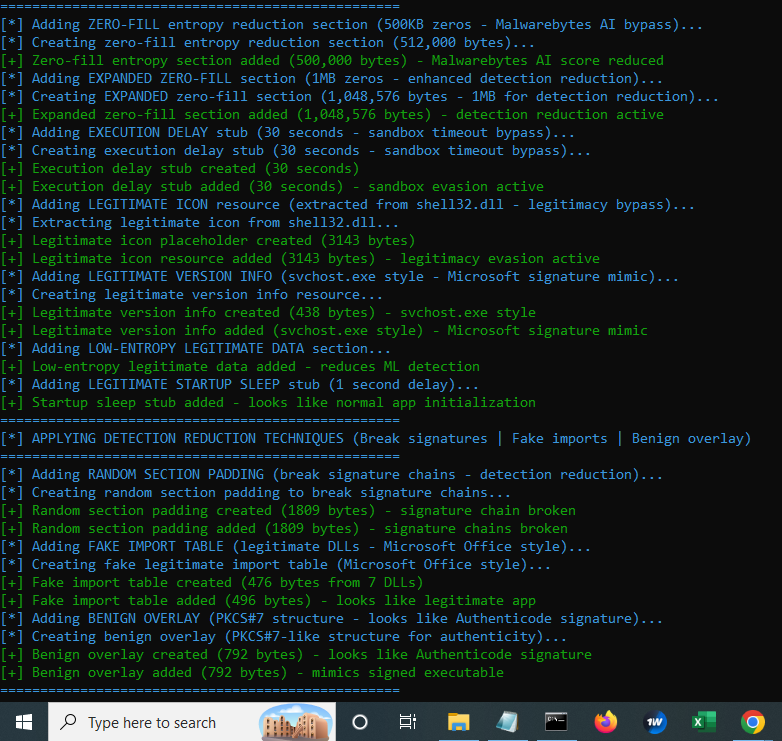Viewport: 782px width, 741px height.
Task: Click 'Legitimate icon resource added' line
Action: point(300,258)
